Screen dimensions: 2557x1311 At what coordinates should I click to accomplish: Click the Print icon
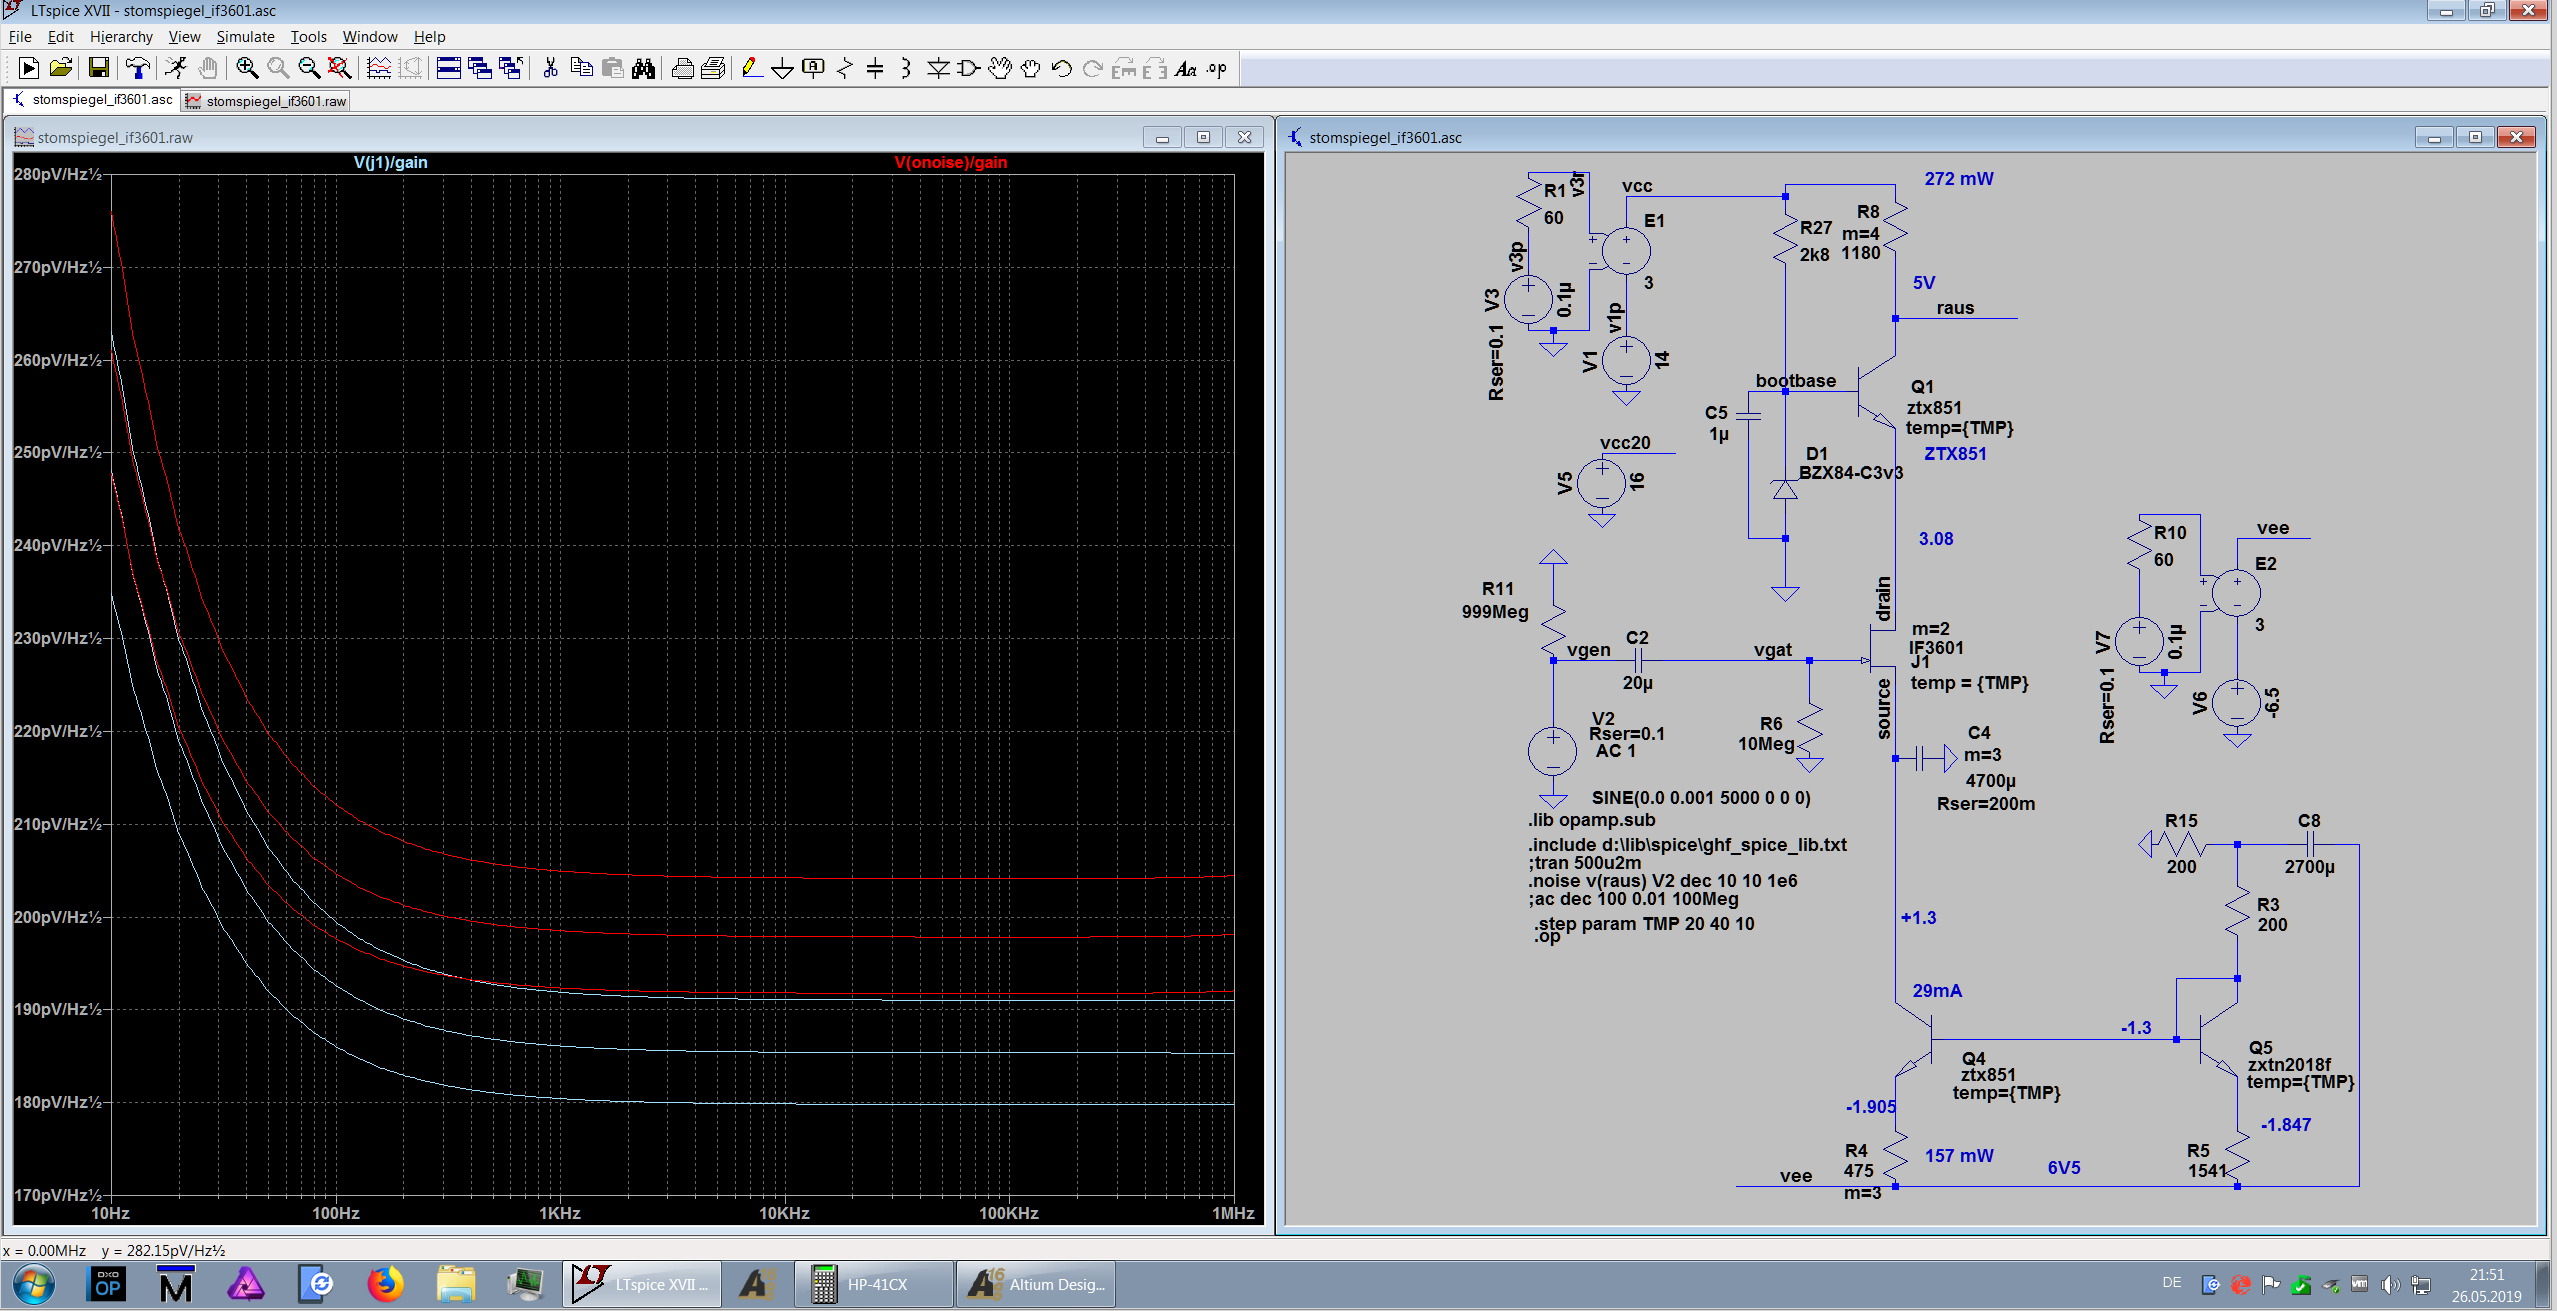713,68
